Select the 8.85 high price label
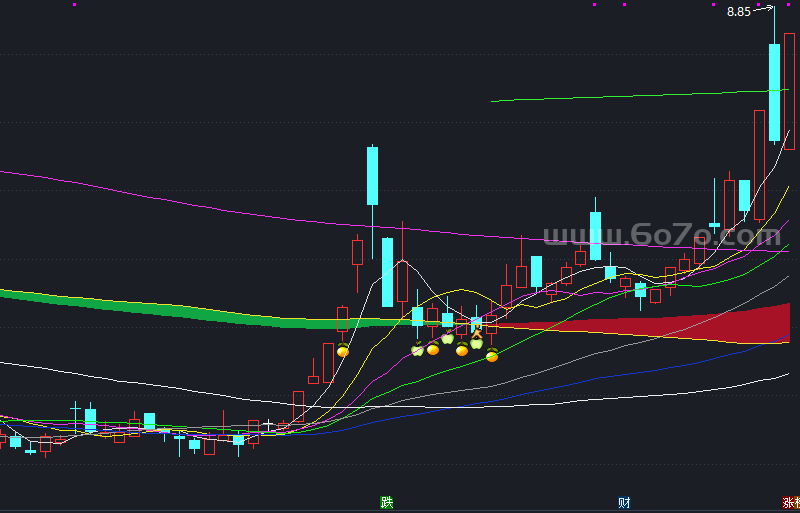 point(739,12)
